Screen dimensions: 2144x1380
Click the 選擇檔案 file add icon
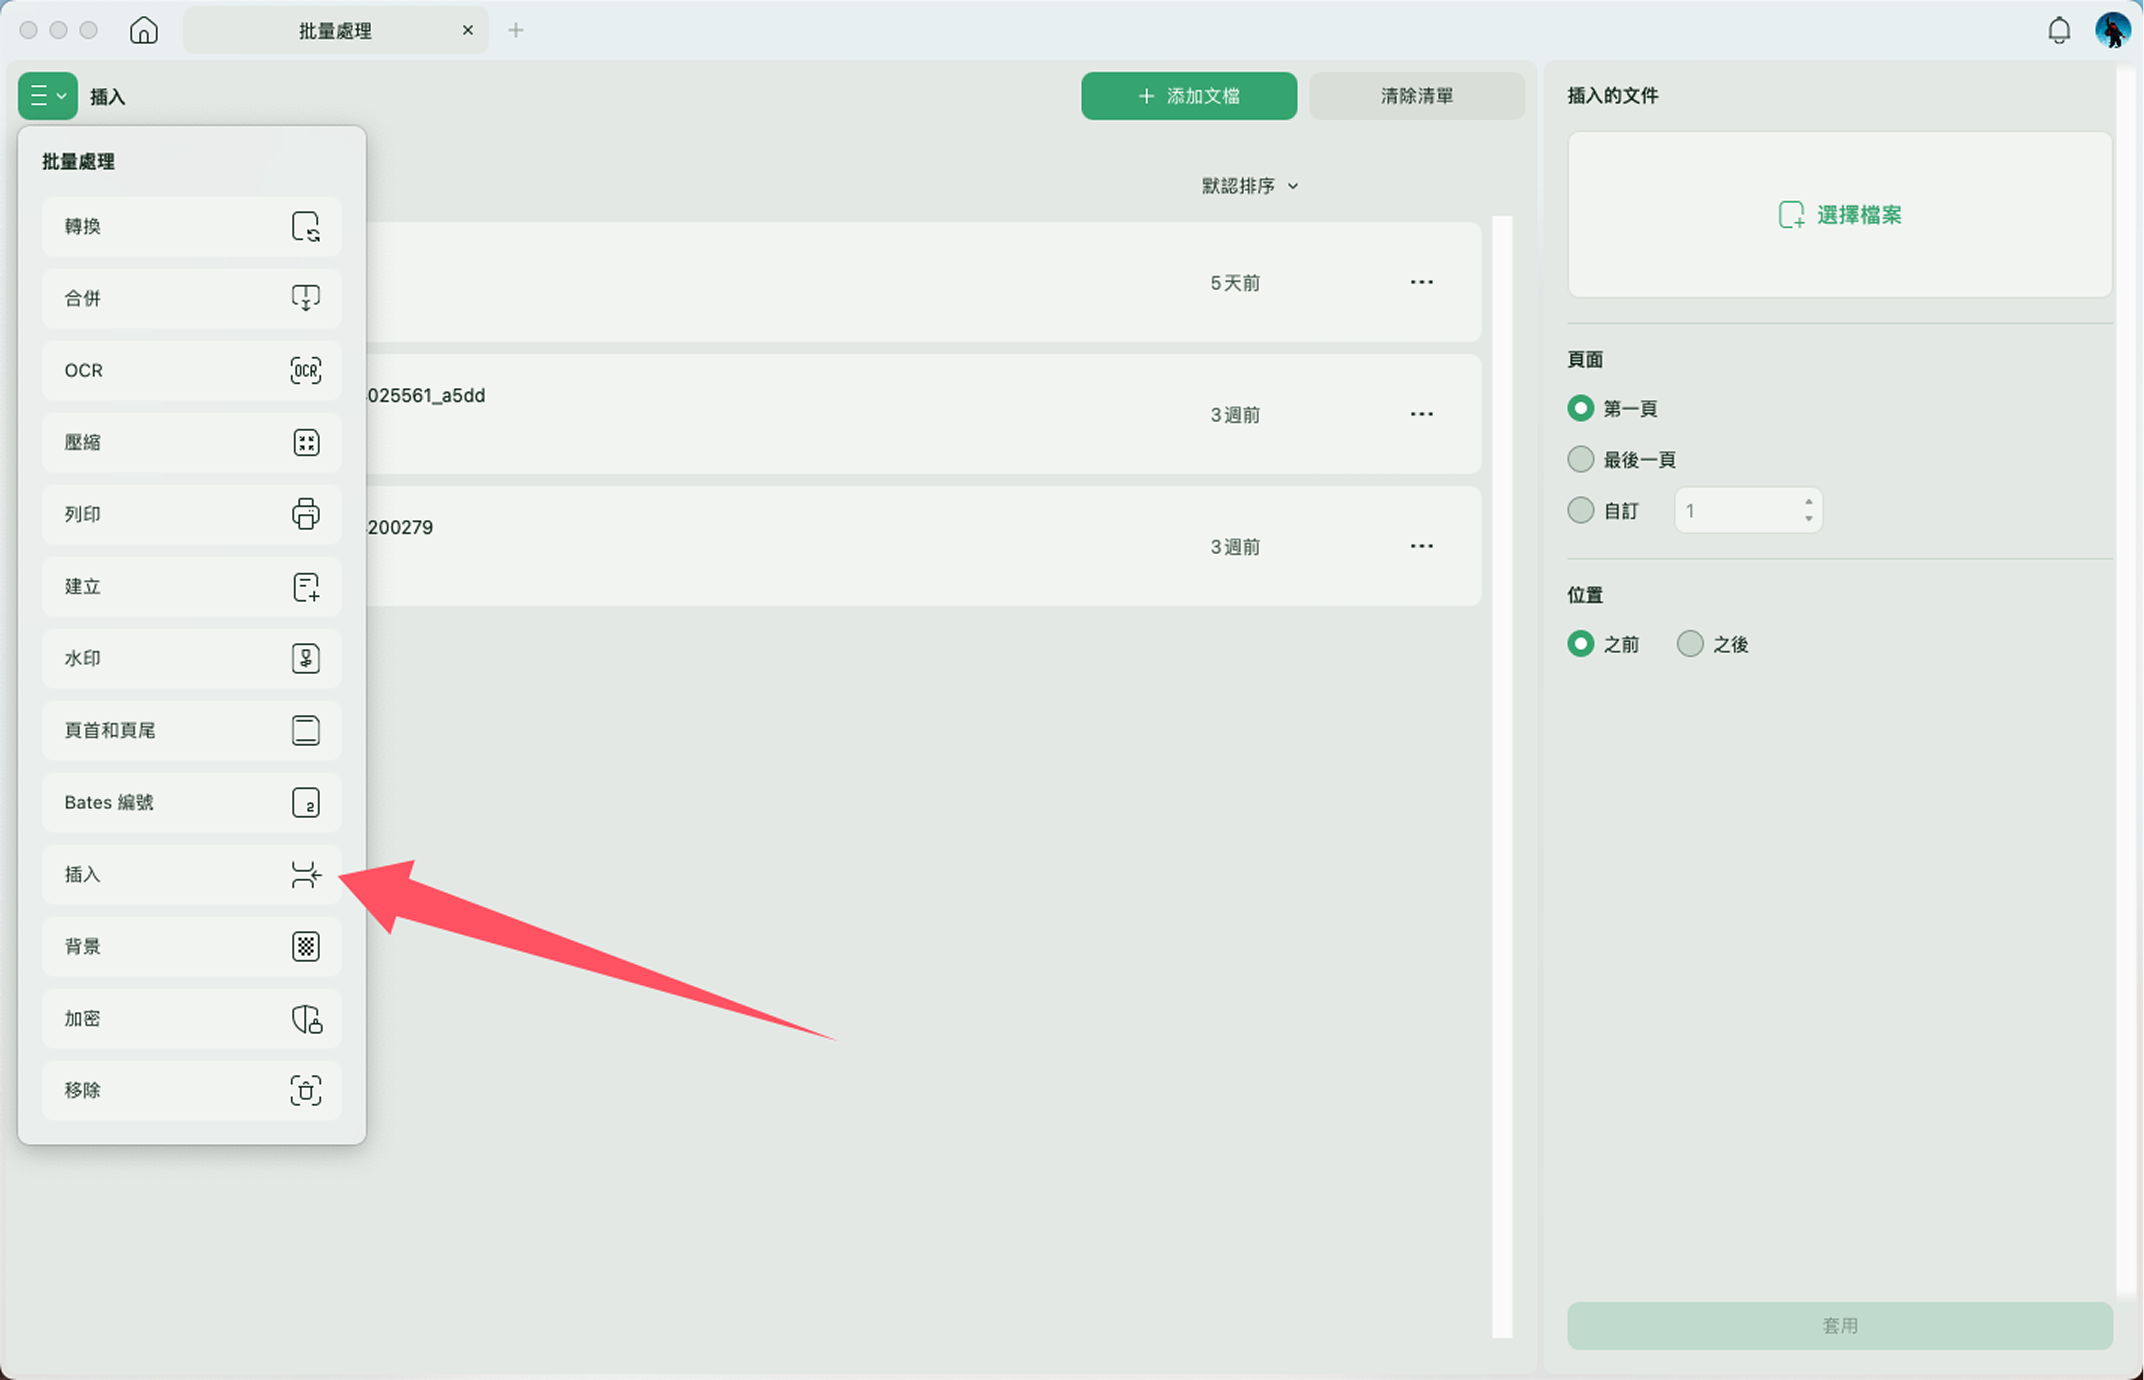click(1791, 215)
